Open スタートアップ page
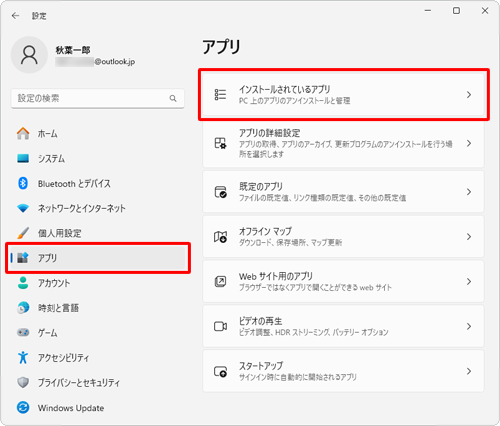This screenshot has height=426, width=500. point(343,371)
